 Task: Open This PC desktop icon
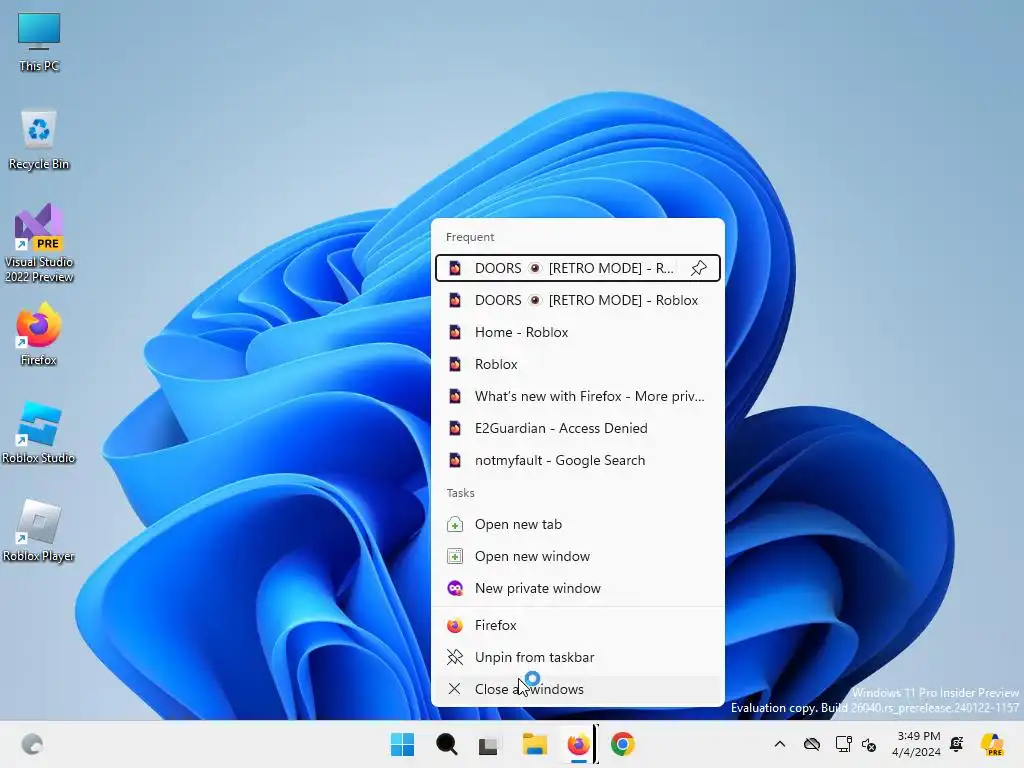pos(39,41)
